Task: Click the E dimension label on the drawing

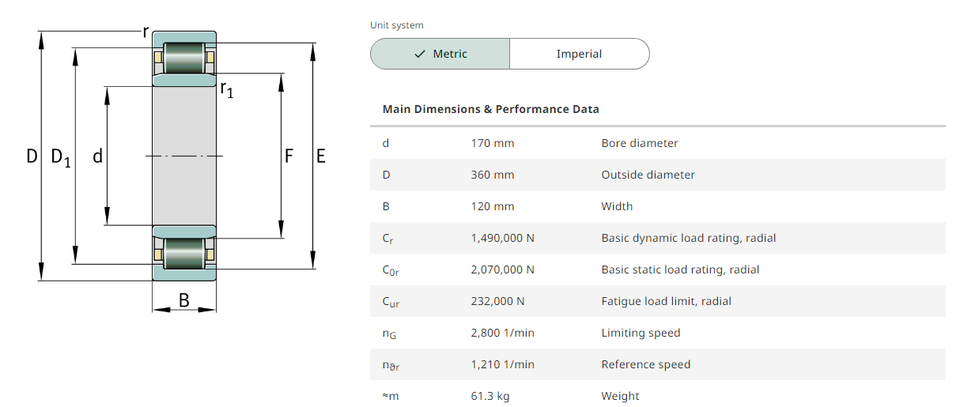Action: point(320,156)
